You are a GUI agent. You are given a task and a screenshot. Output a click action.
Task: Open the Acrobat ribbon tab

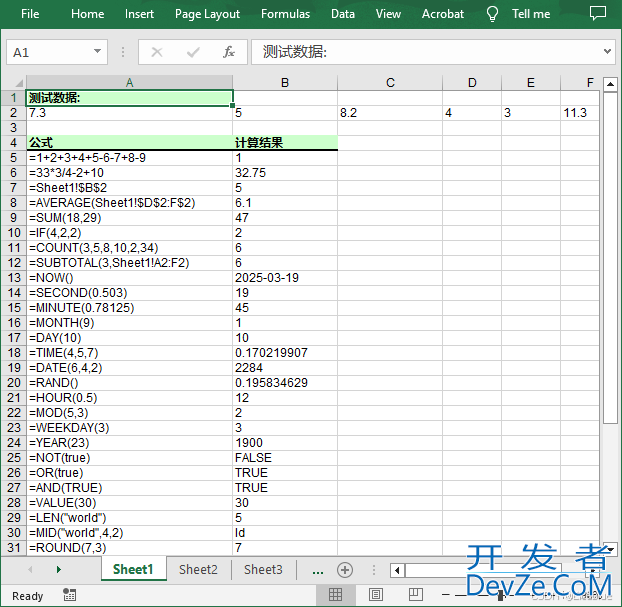[x=443, y=14]
